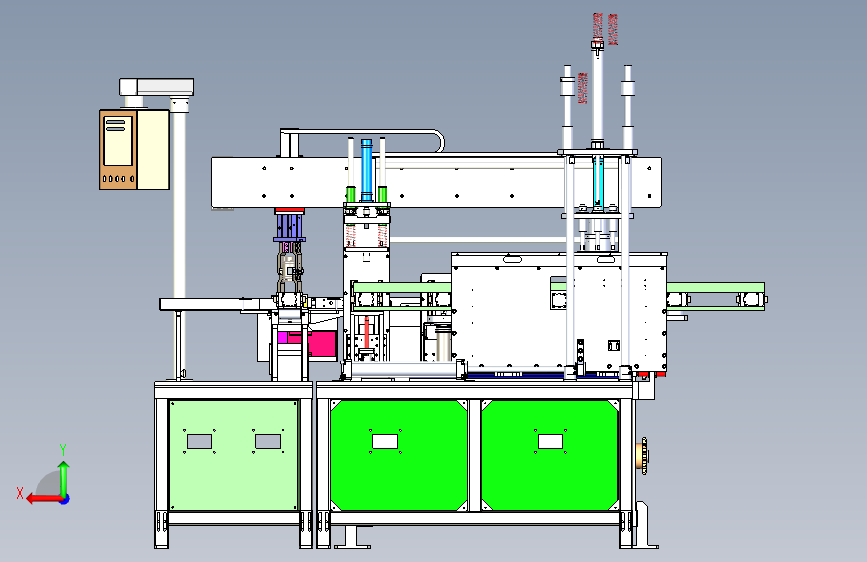Select the Y axis label
The image size is (867, 562).
click(63, 449)
